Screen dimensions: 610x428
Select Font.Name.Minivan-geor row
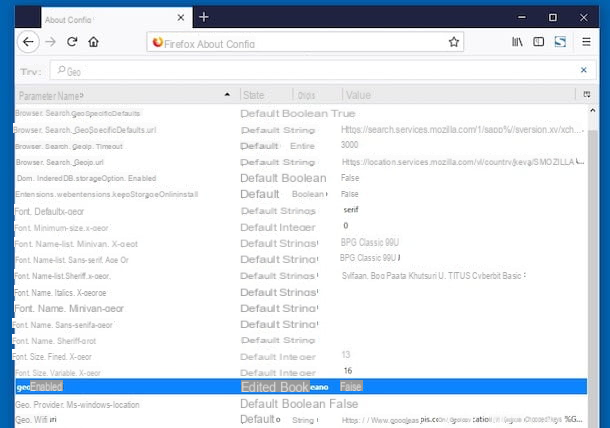[301, 309]
